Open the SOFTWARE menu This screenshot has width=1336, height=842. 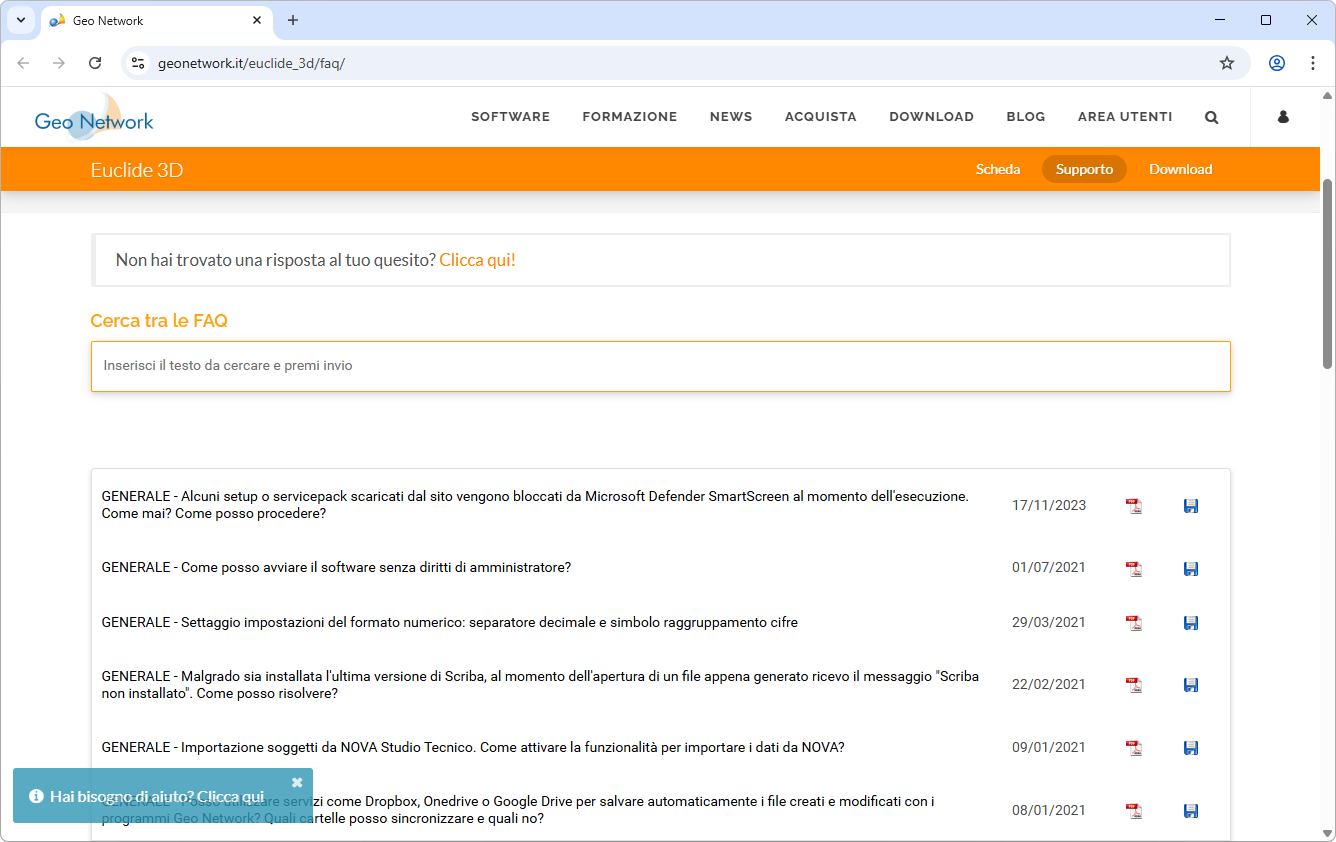pos(510,117)
